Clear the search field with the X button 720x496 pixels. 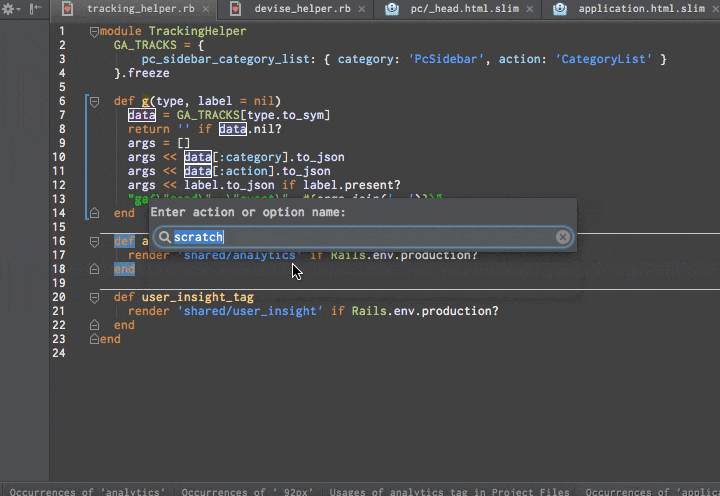coord(562,237)
